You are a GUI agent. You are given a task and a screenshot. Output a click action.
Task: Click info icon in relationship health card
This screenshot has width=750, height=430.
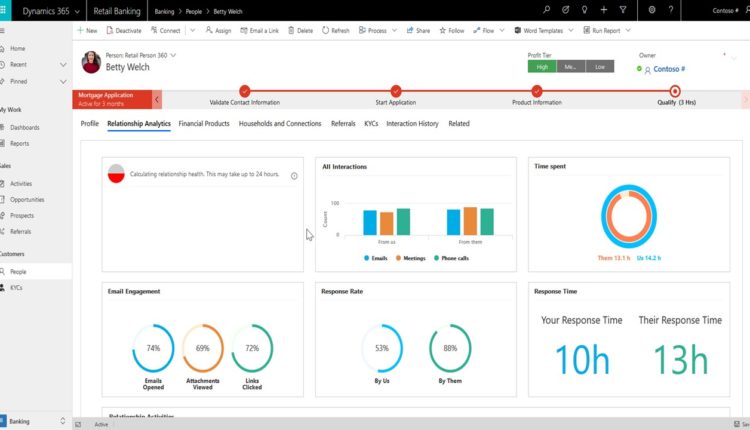[294, 175]
